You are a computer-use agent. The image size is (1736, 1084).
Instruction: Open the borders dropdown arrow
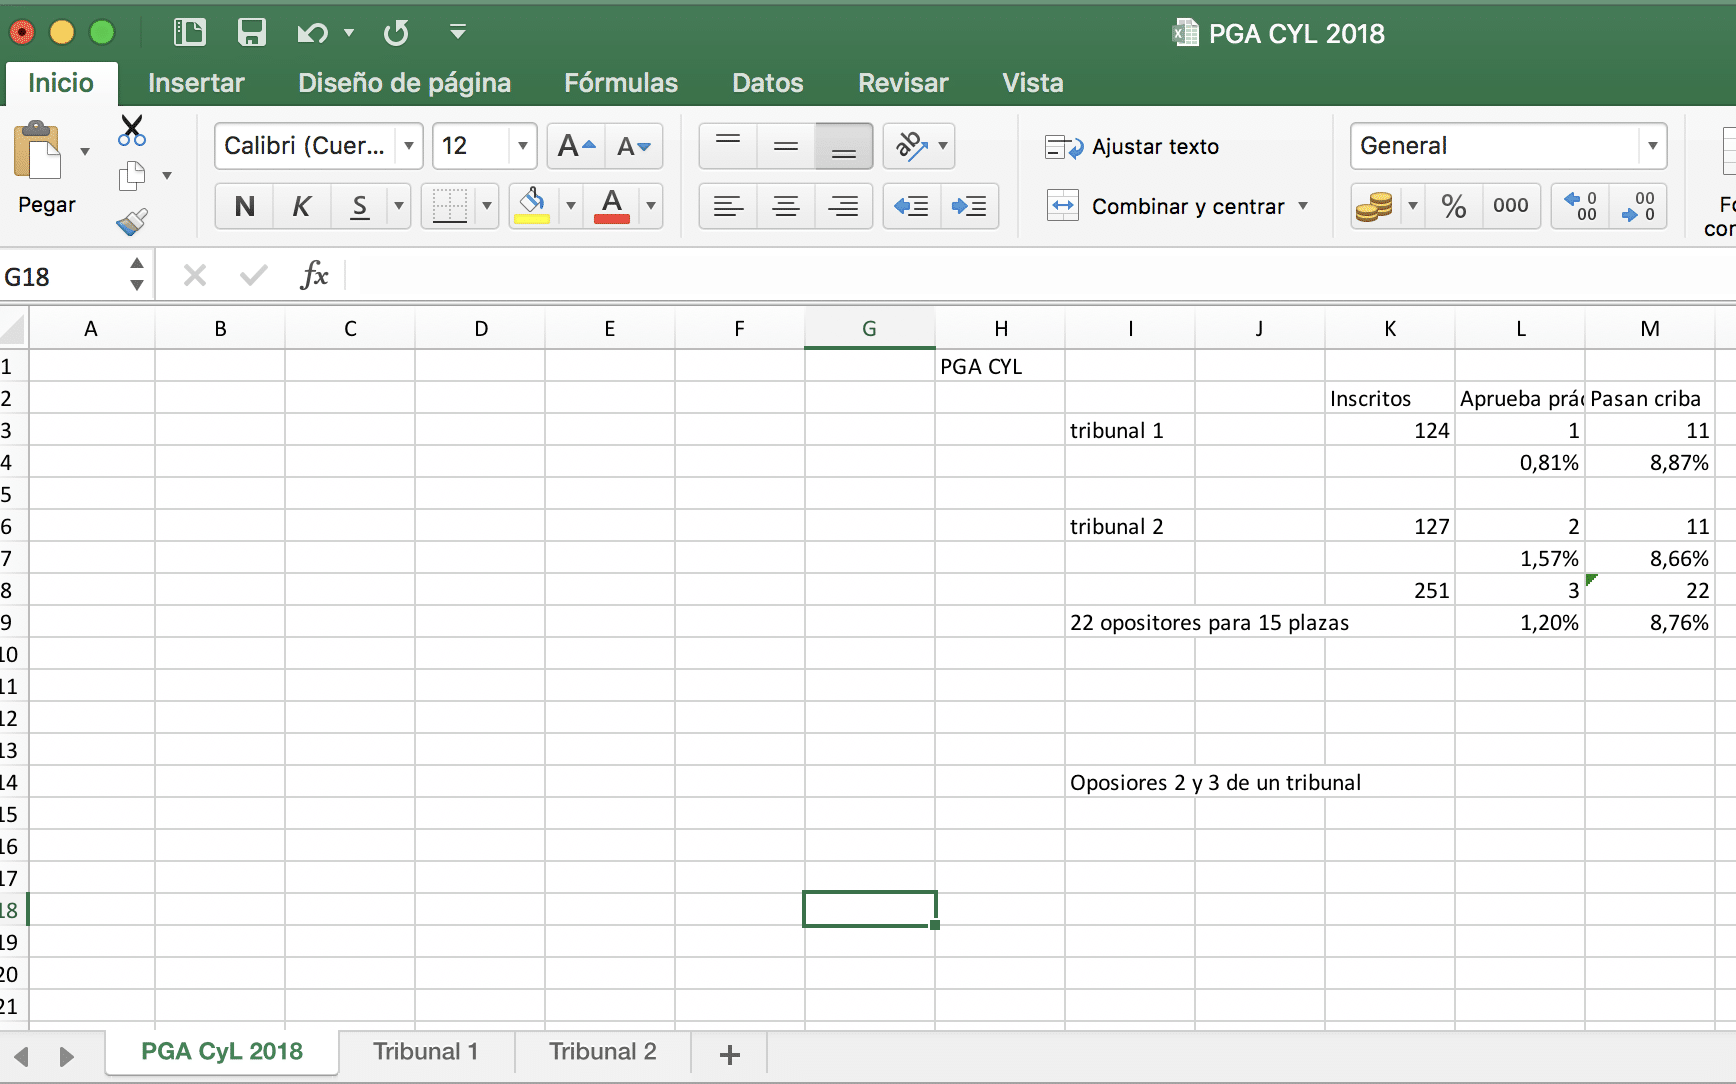[x=487, y=206]
